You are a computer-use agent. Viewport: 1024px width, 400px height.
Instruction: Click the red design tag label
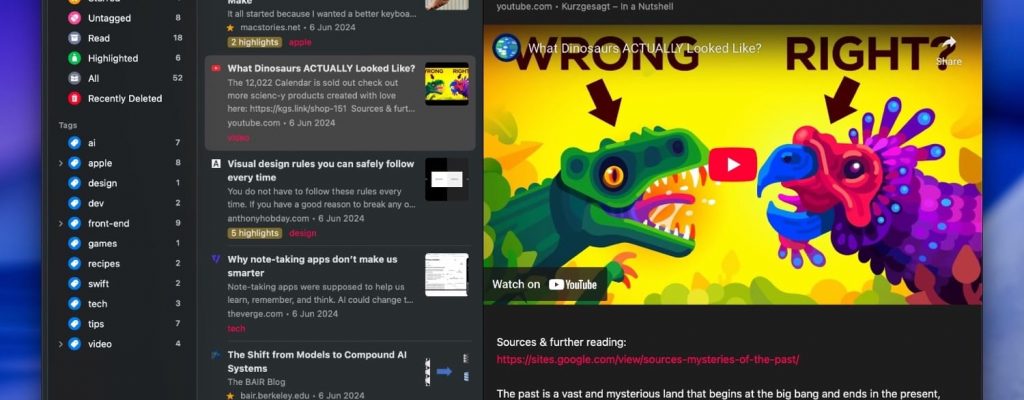[x=302, y=233]
